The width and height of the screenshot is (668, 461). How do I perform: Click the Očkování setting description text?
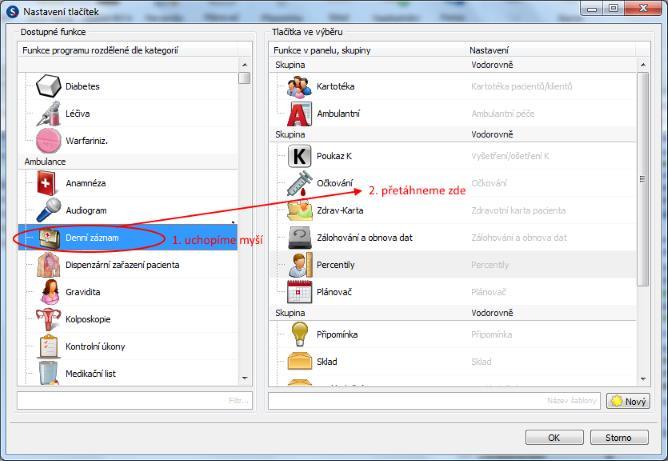(x=489, y=183)
